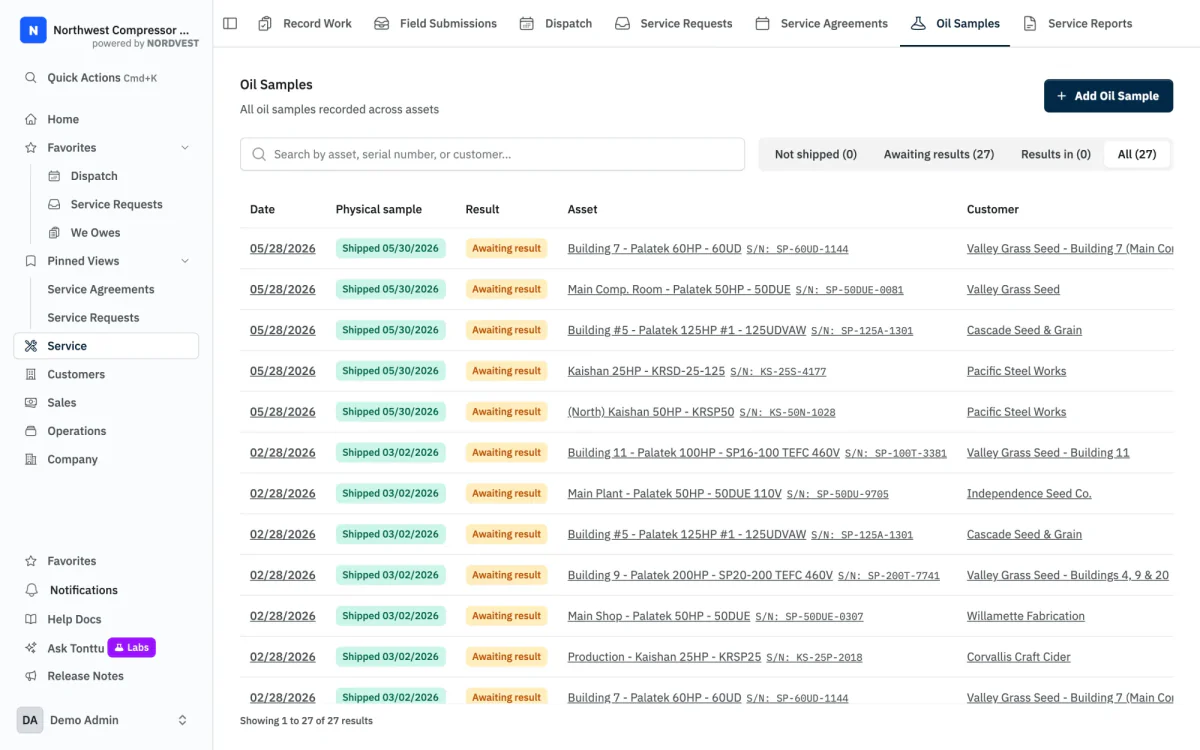Collapse the Pinned Views group chevron
1200x750 pixels.
pos(185,261)
